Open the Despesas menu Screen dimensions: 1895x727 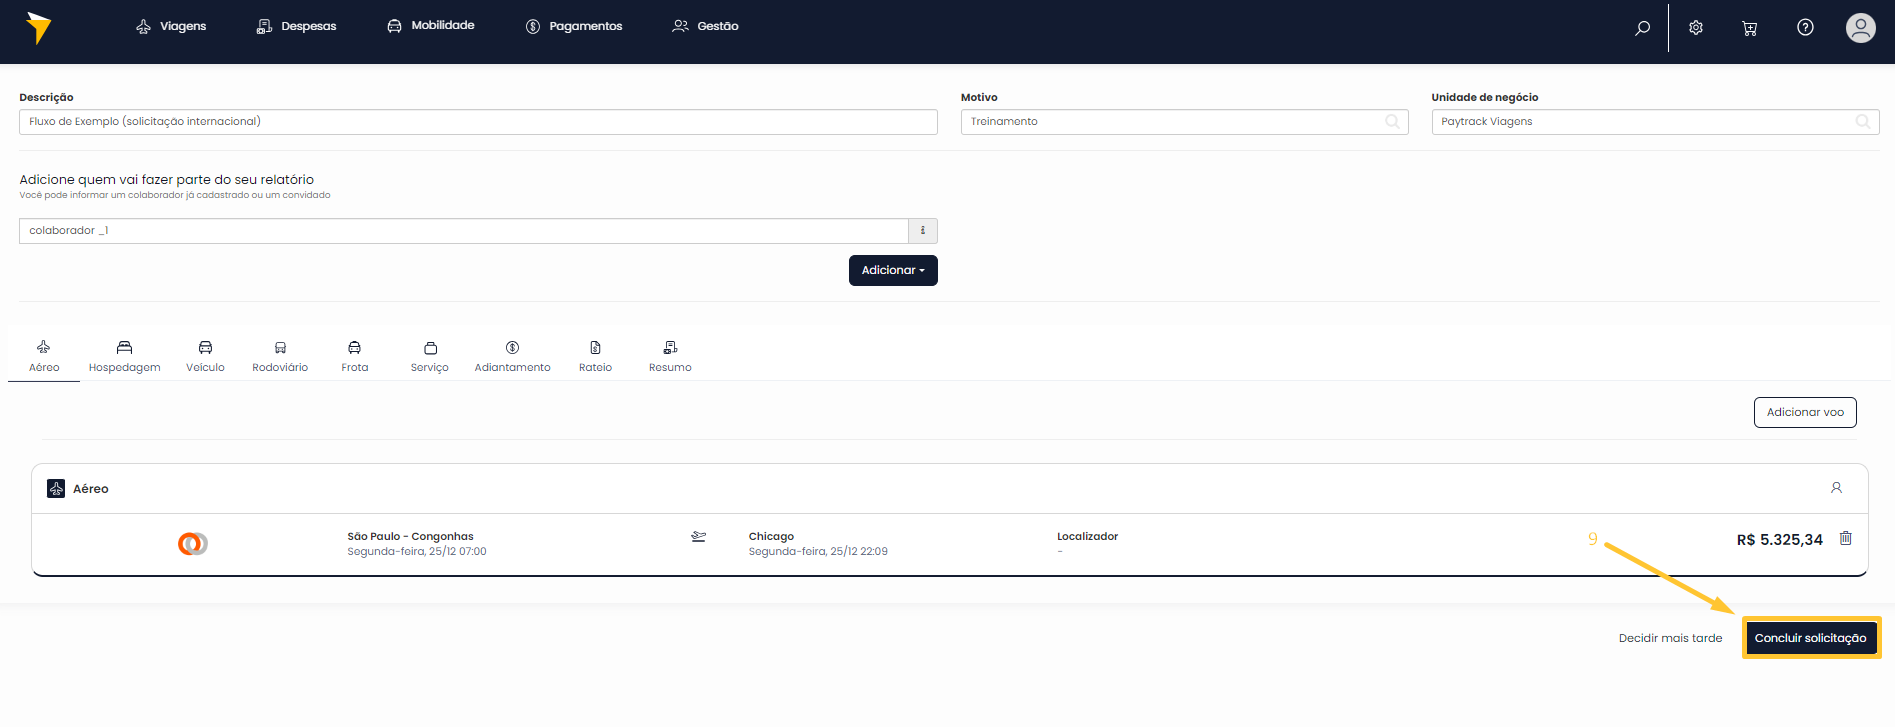coord(296,26)
